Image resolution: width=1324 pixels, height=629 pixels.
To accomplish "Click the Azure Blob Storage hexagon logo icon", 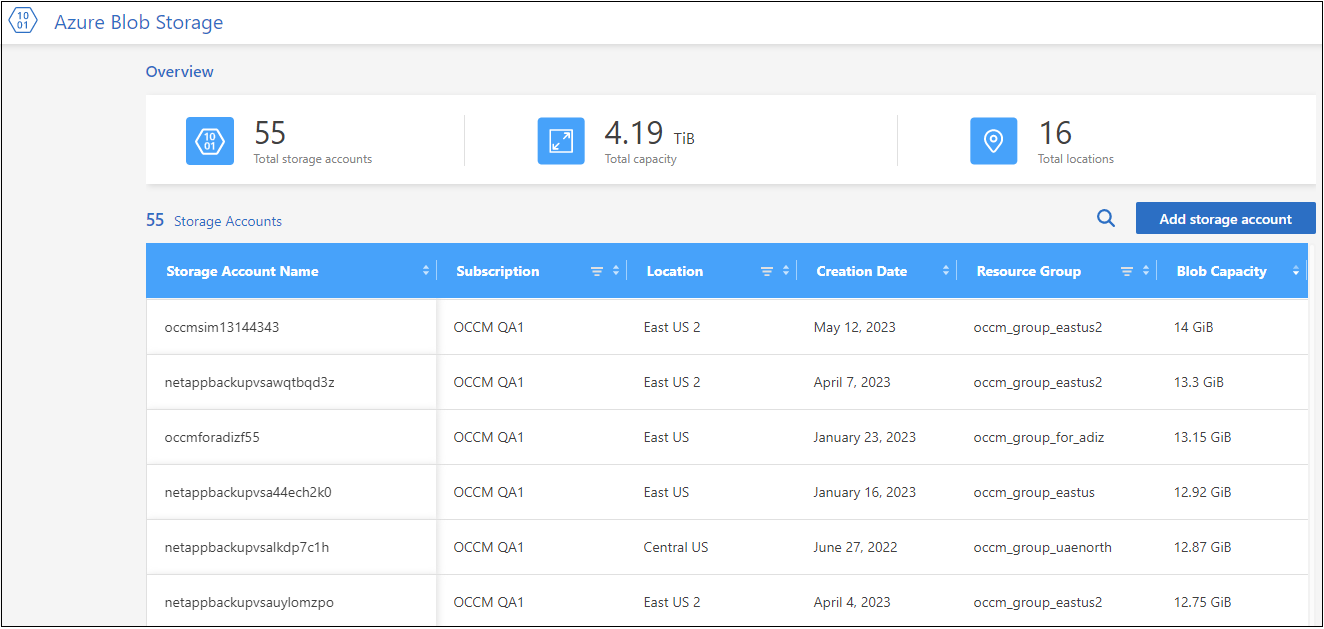I will pyautogui.click(x=22, y=22).
